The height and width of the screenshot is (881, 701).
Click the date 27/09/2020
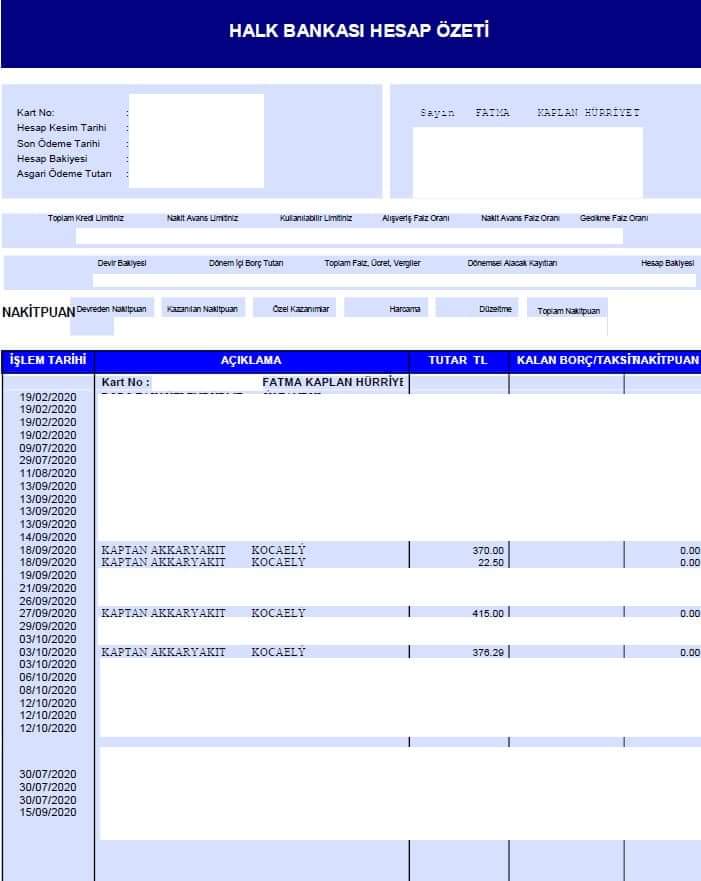coord(48,613)
